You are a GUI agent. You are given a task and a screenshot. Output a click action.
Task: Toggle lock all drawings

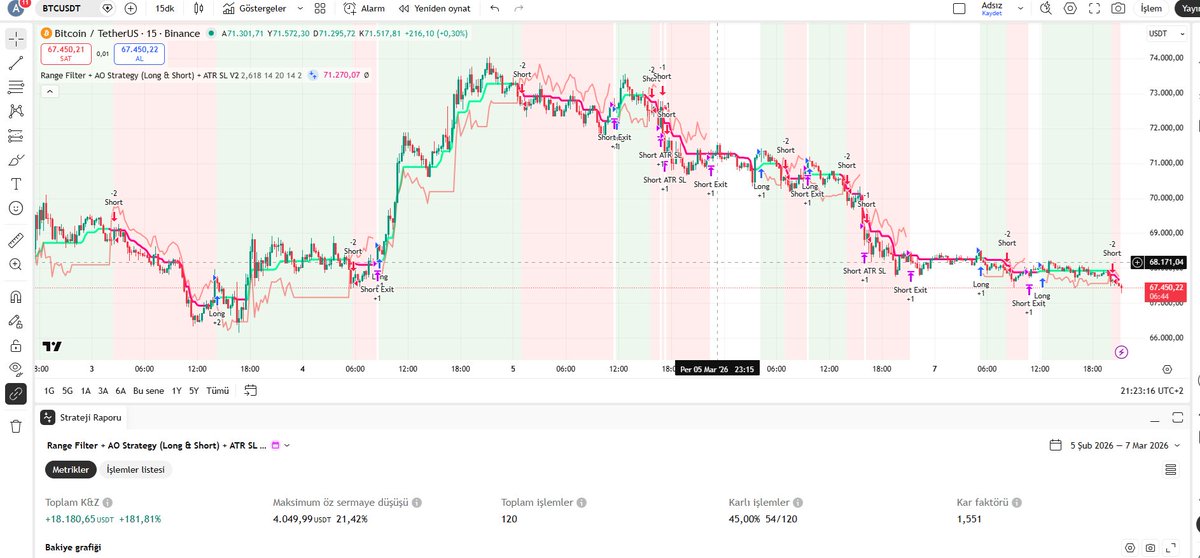15,345
